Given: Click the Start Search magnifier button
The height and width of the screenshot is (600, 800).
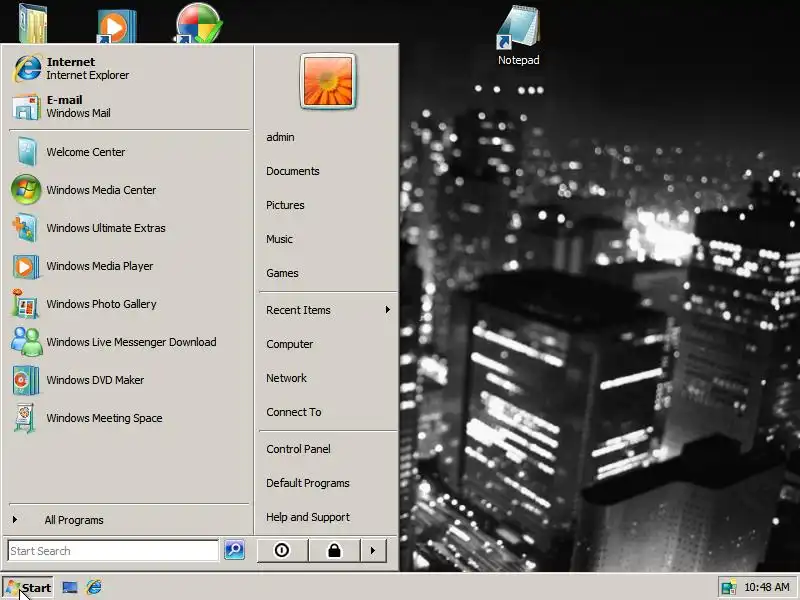Looking at the screenshot, I should point(235,550).
